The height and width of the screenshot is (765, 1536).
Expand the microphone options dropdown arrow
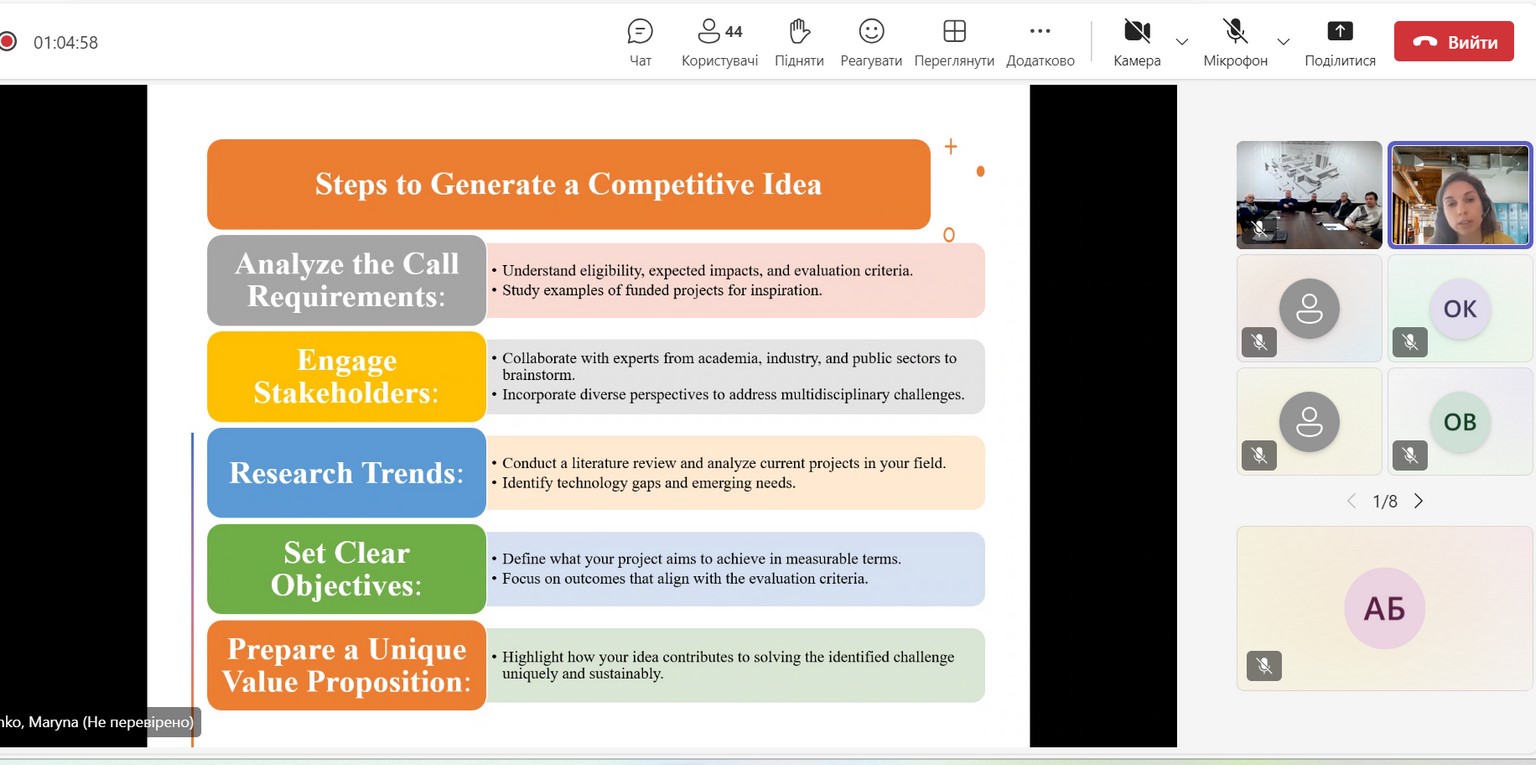pyautogui.click(x=1283, y=42)
